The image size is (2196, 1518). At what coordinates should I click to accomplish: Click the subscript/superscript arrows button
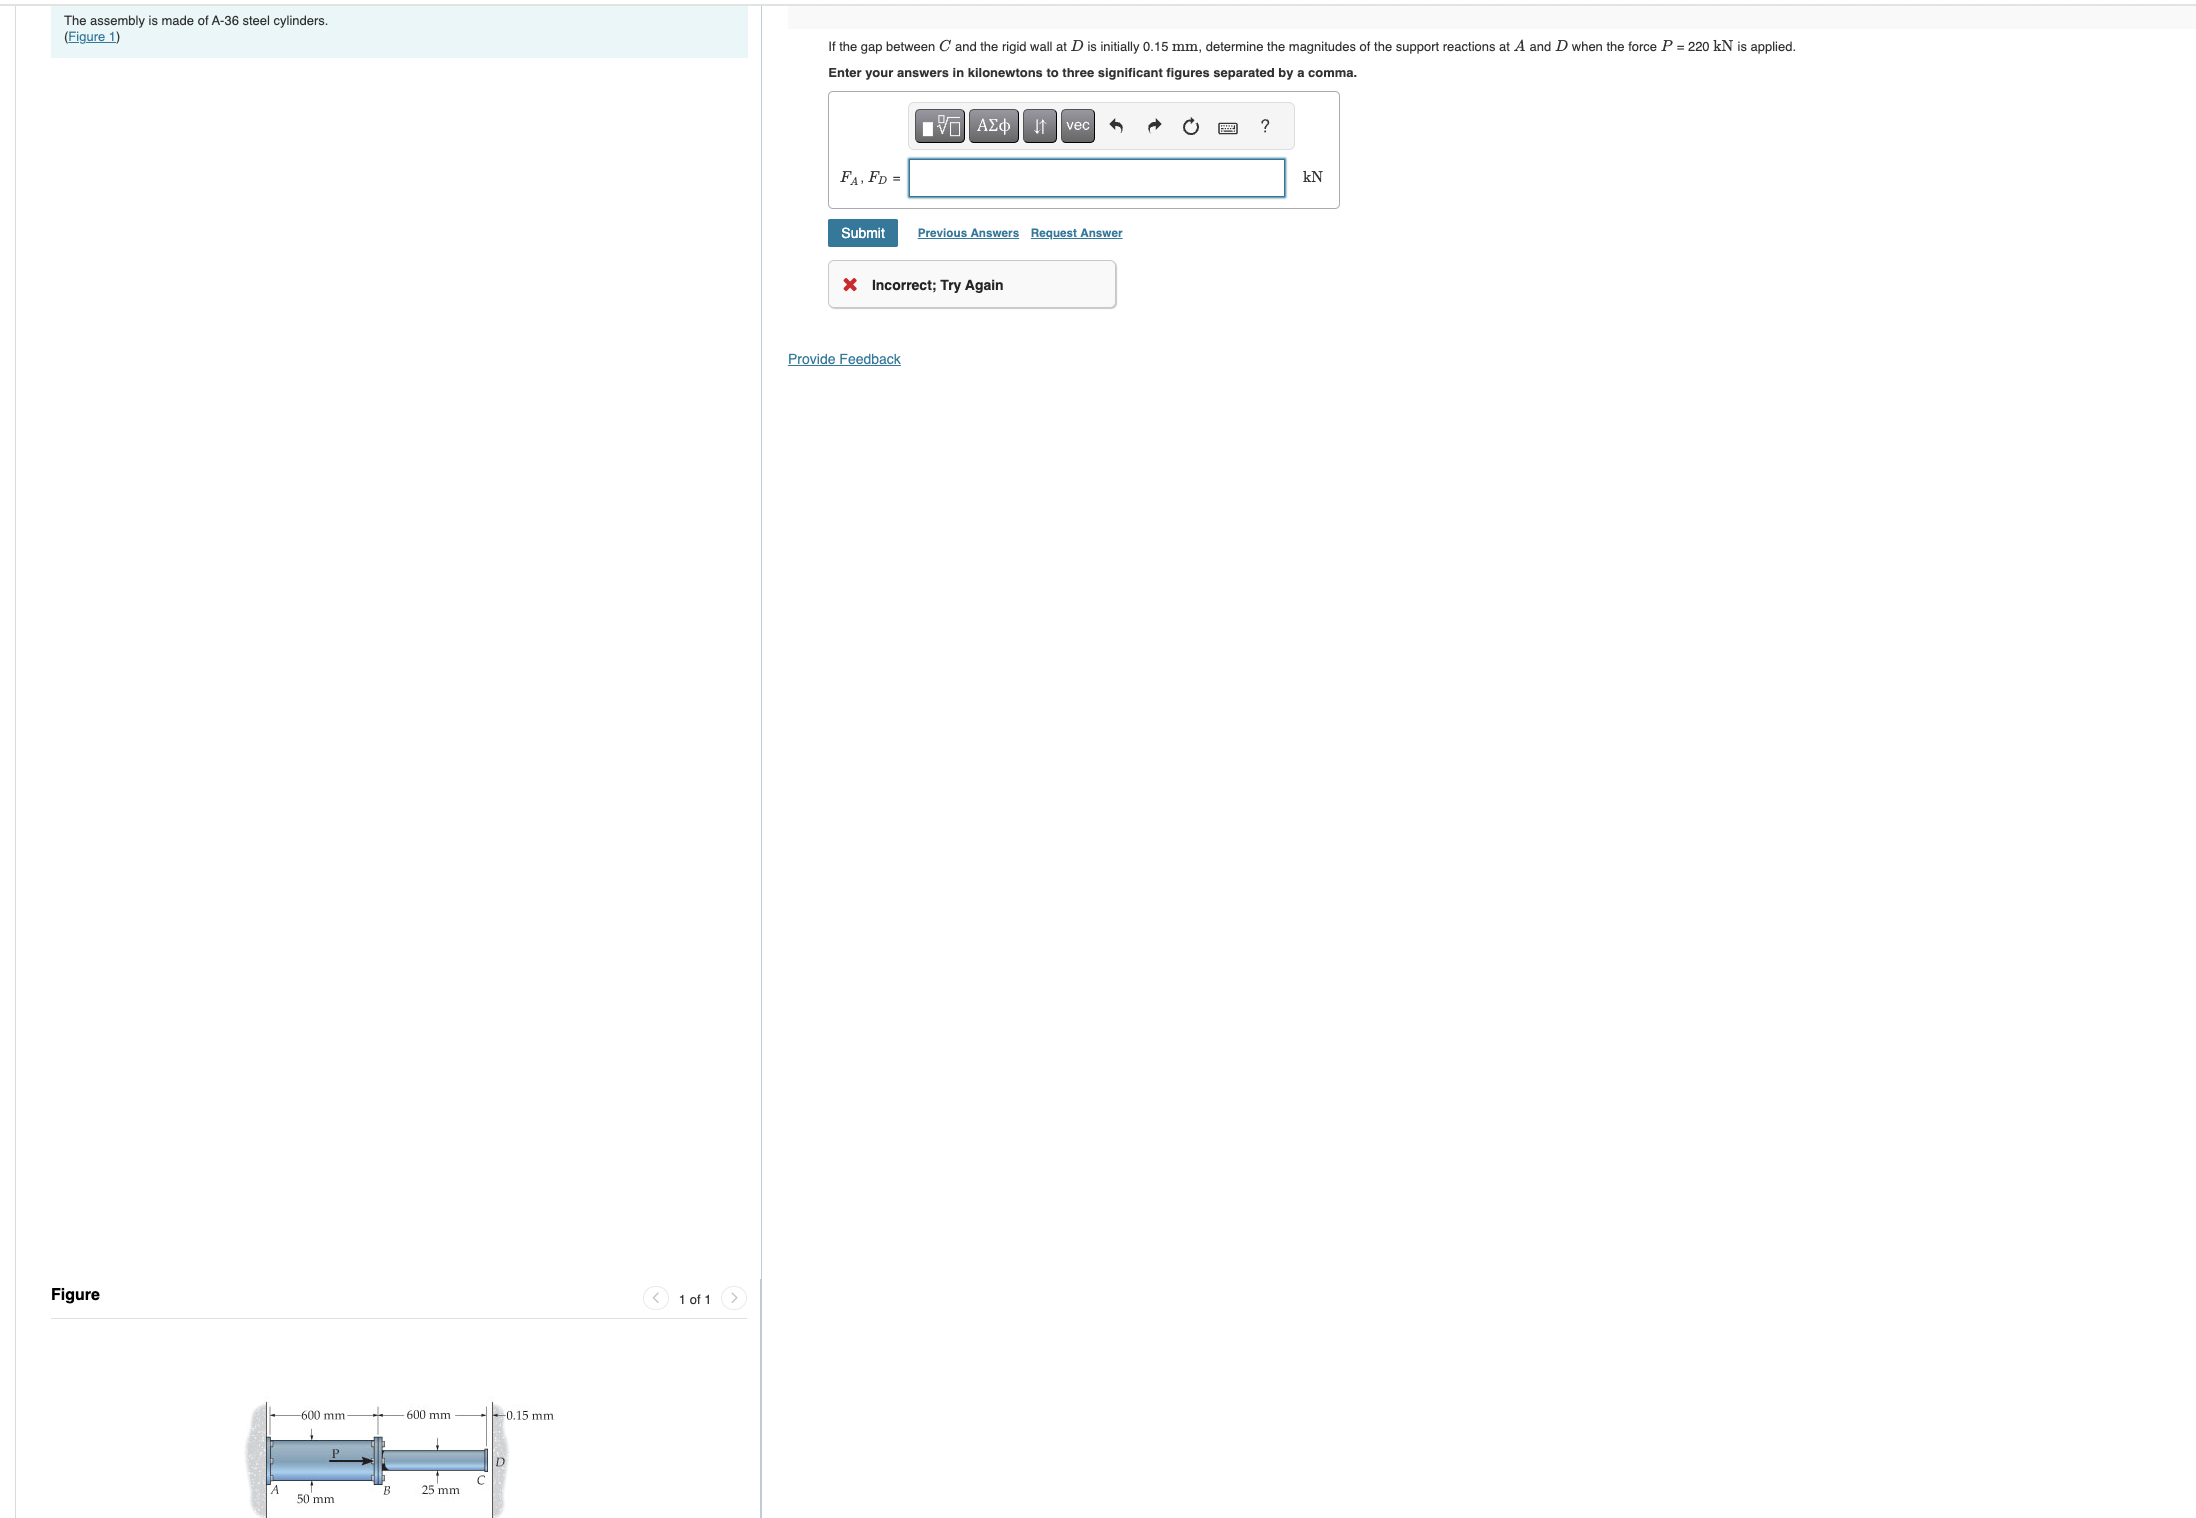point(1039,126)
